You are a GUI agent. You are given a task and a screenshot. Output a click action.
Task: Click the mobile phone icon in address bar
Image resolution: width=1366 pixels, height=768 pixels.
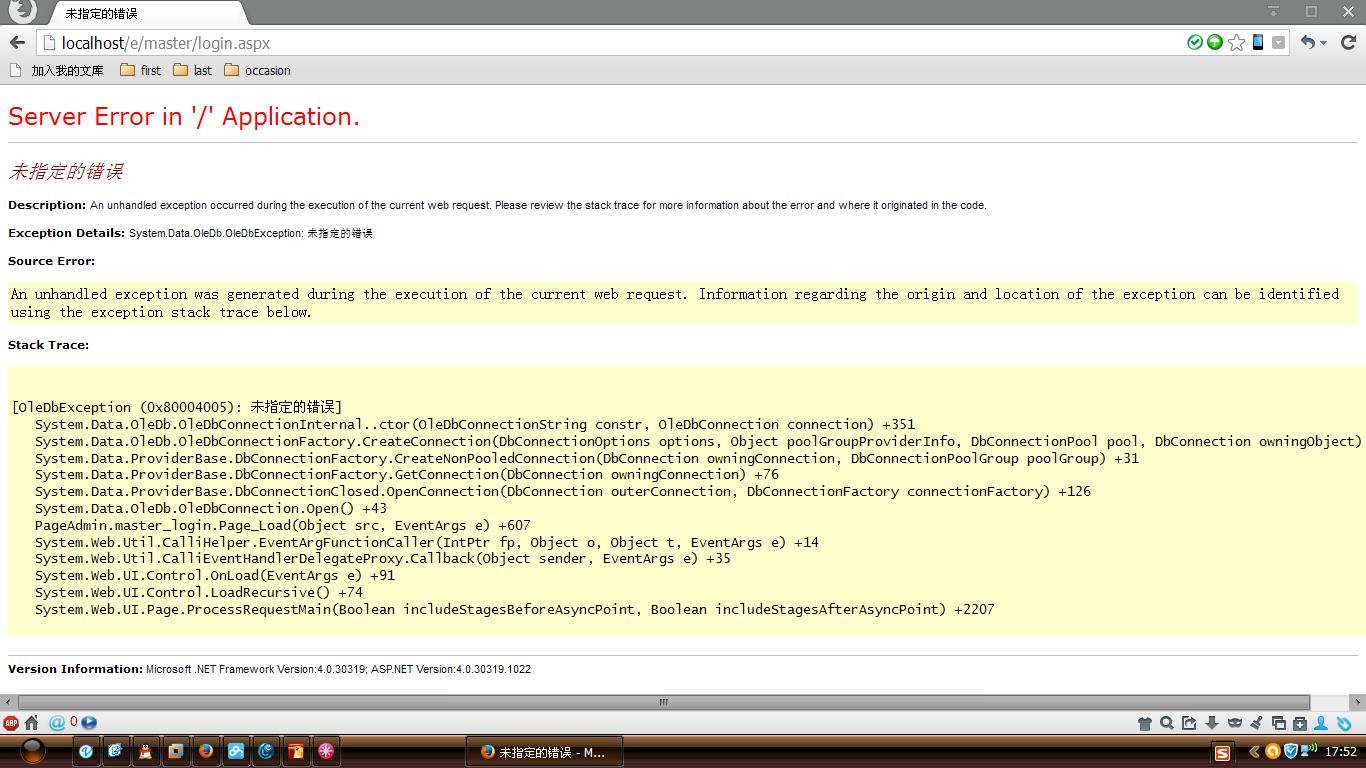click(x=1258, y=42)
